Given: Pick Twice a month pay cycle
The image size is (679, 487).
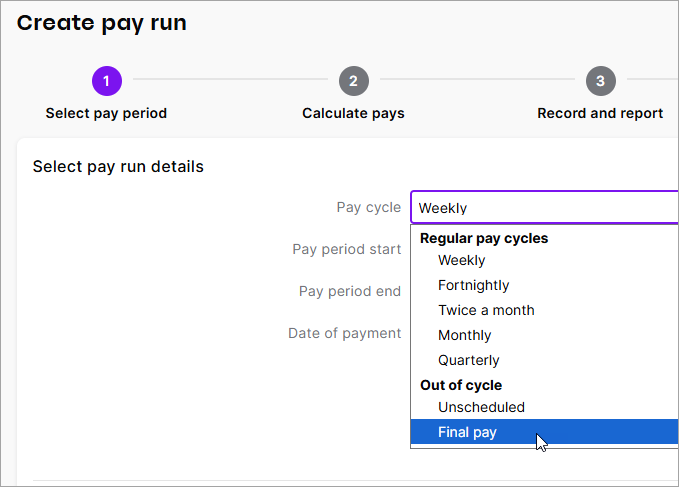Looking at the screenshot, I should [x=486, y=310].
